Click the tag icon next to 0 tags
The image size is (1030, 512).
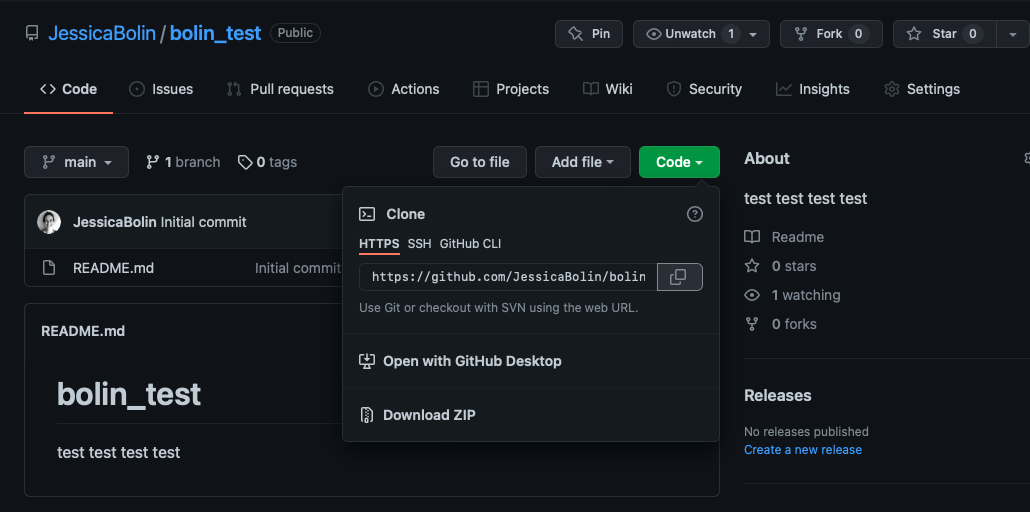point(244,162)
